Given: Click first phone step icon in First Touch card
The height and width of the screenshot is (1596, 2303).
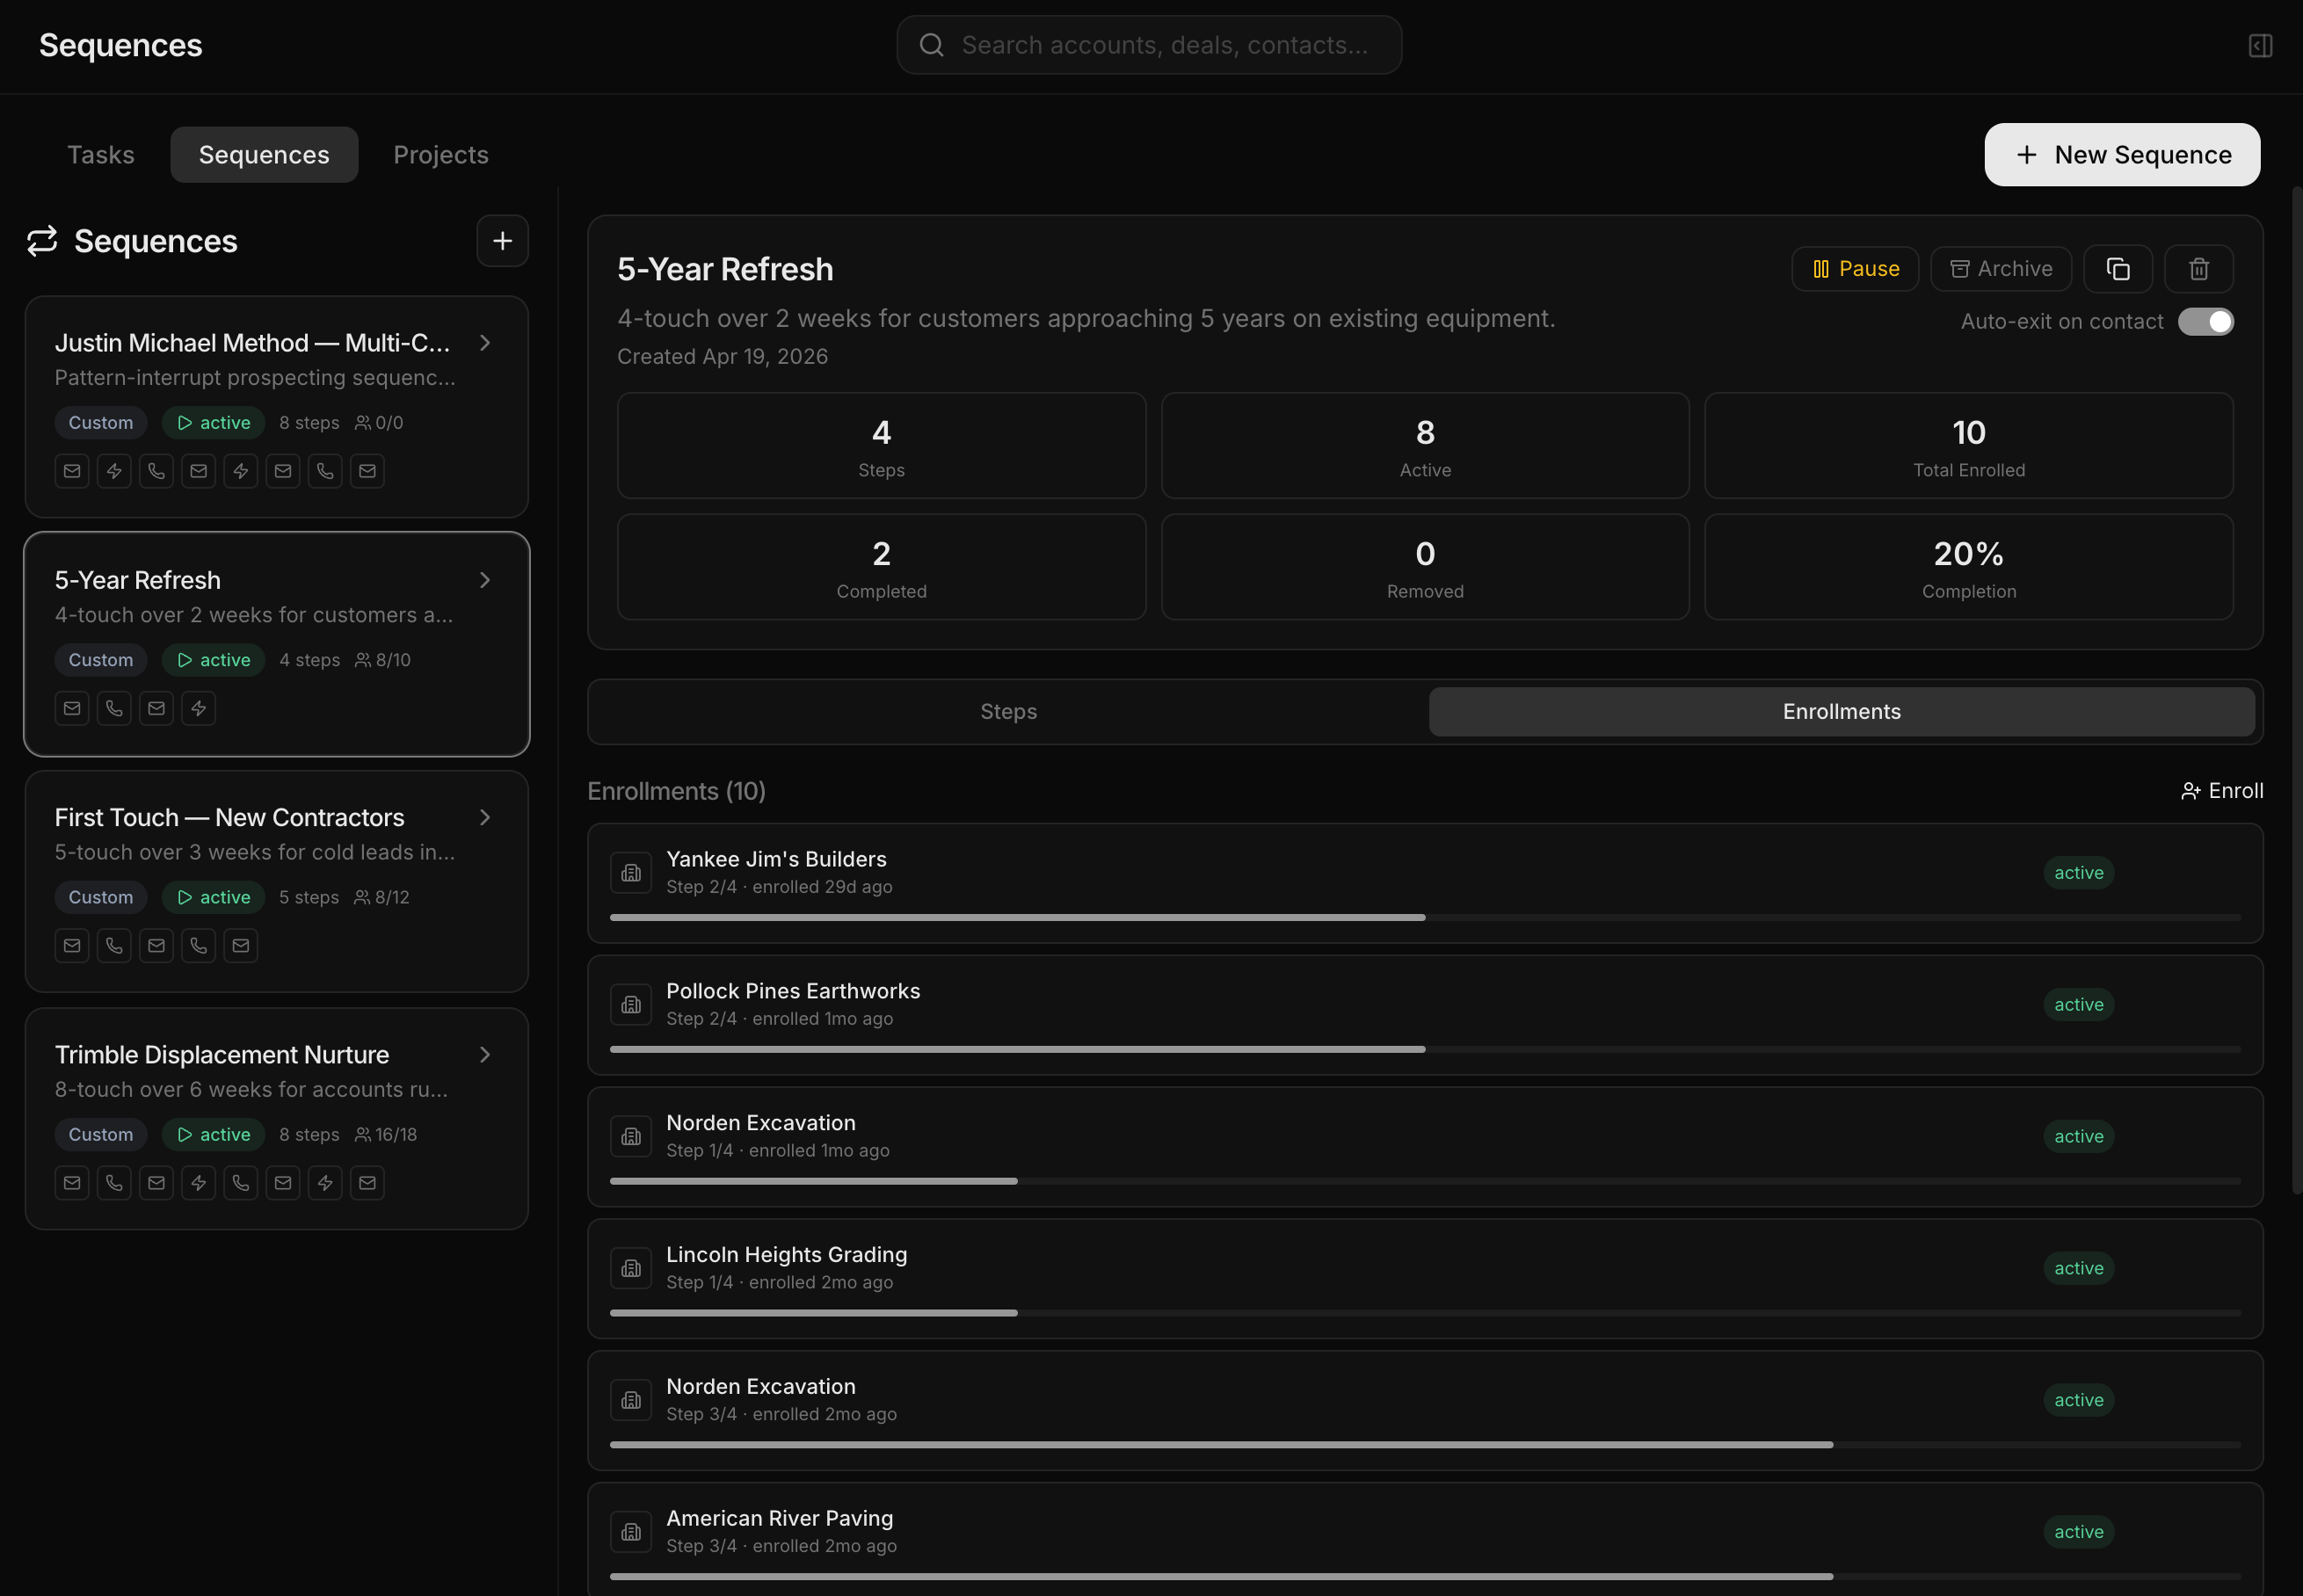Looking at the screenshot, I should [x=114, y=945].
